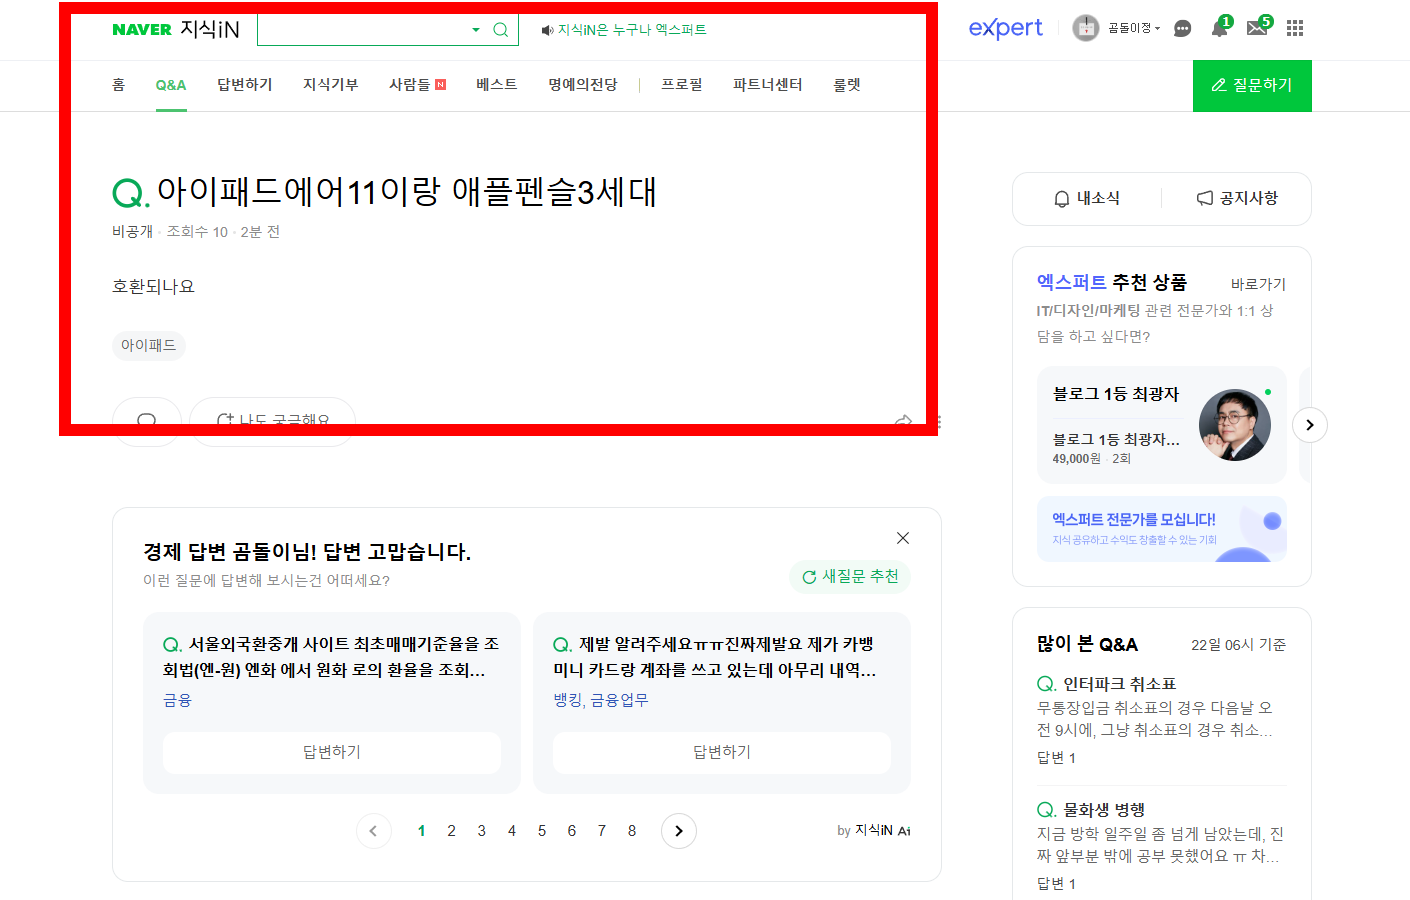This screenshot has width=1410, height=900.
Task: Go to the 홈 tab
Action: [118, 85]
